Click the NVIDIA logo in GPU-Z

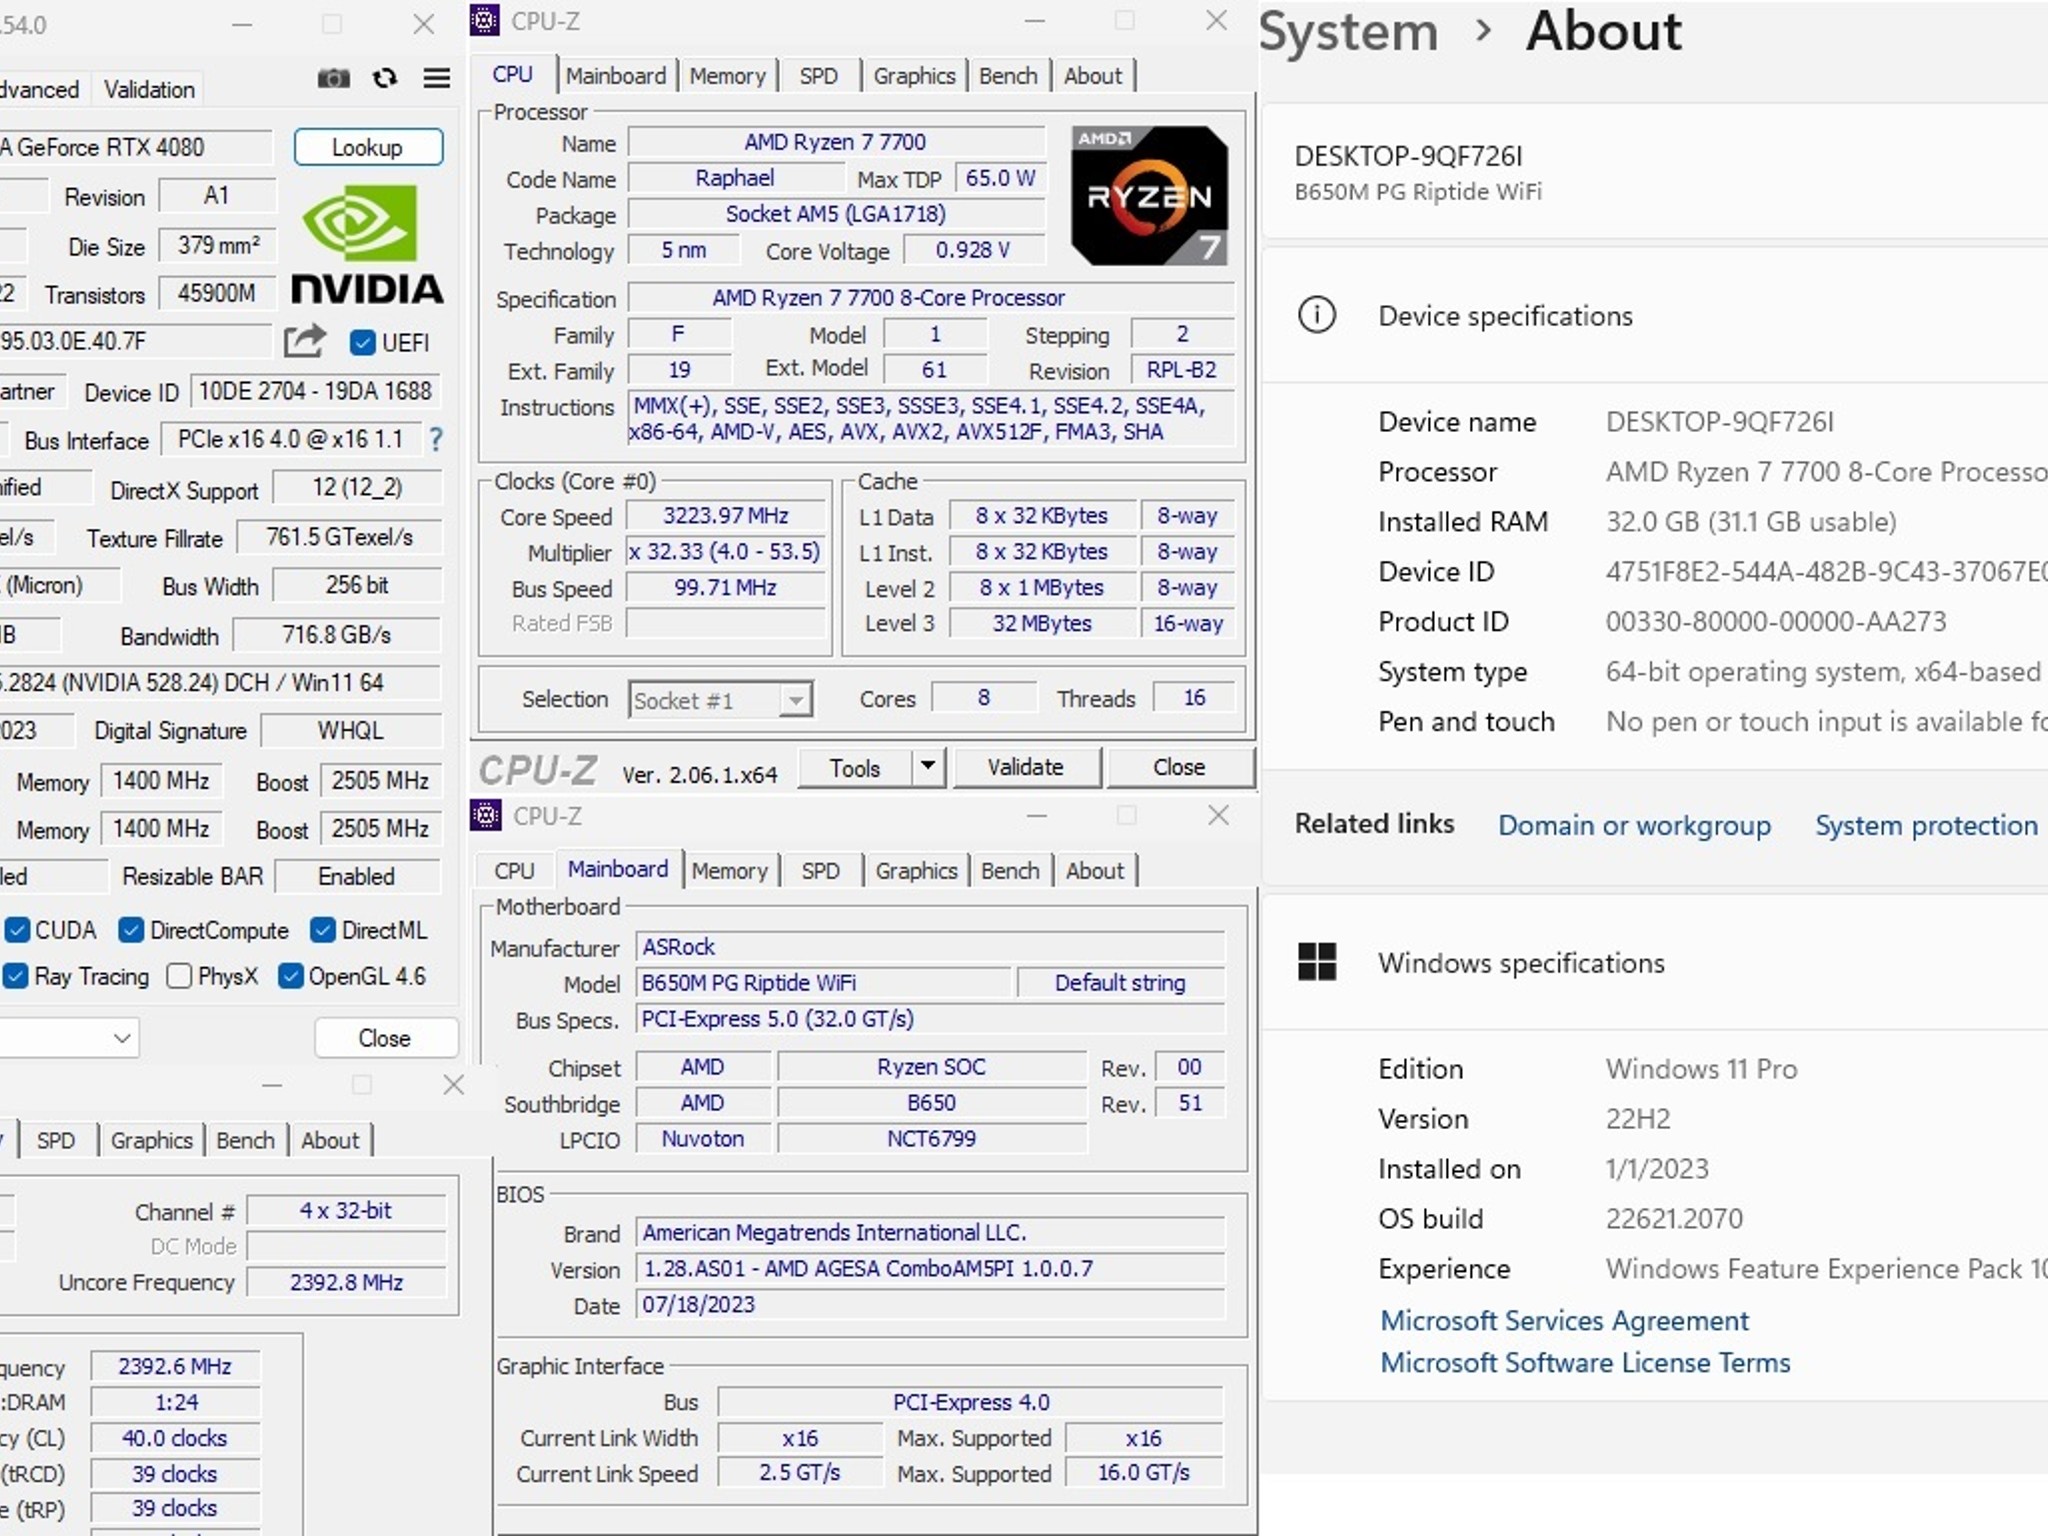[x=367, y=245]
